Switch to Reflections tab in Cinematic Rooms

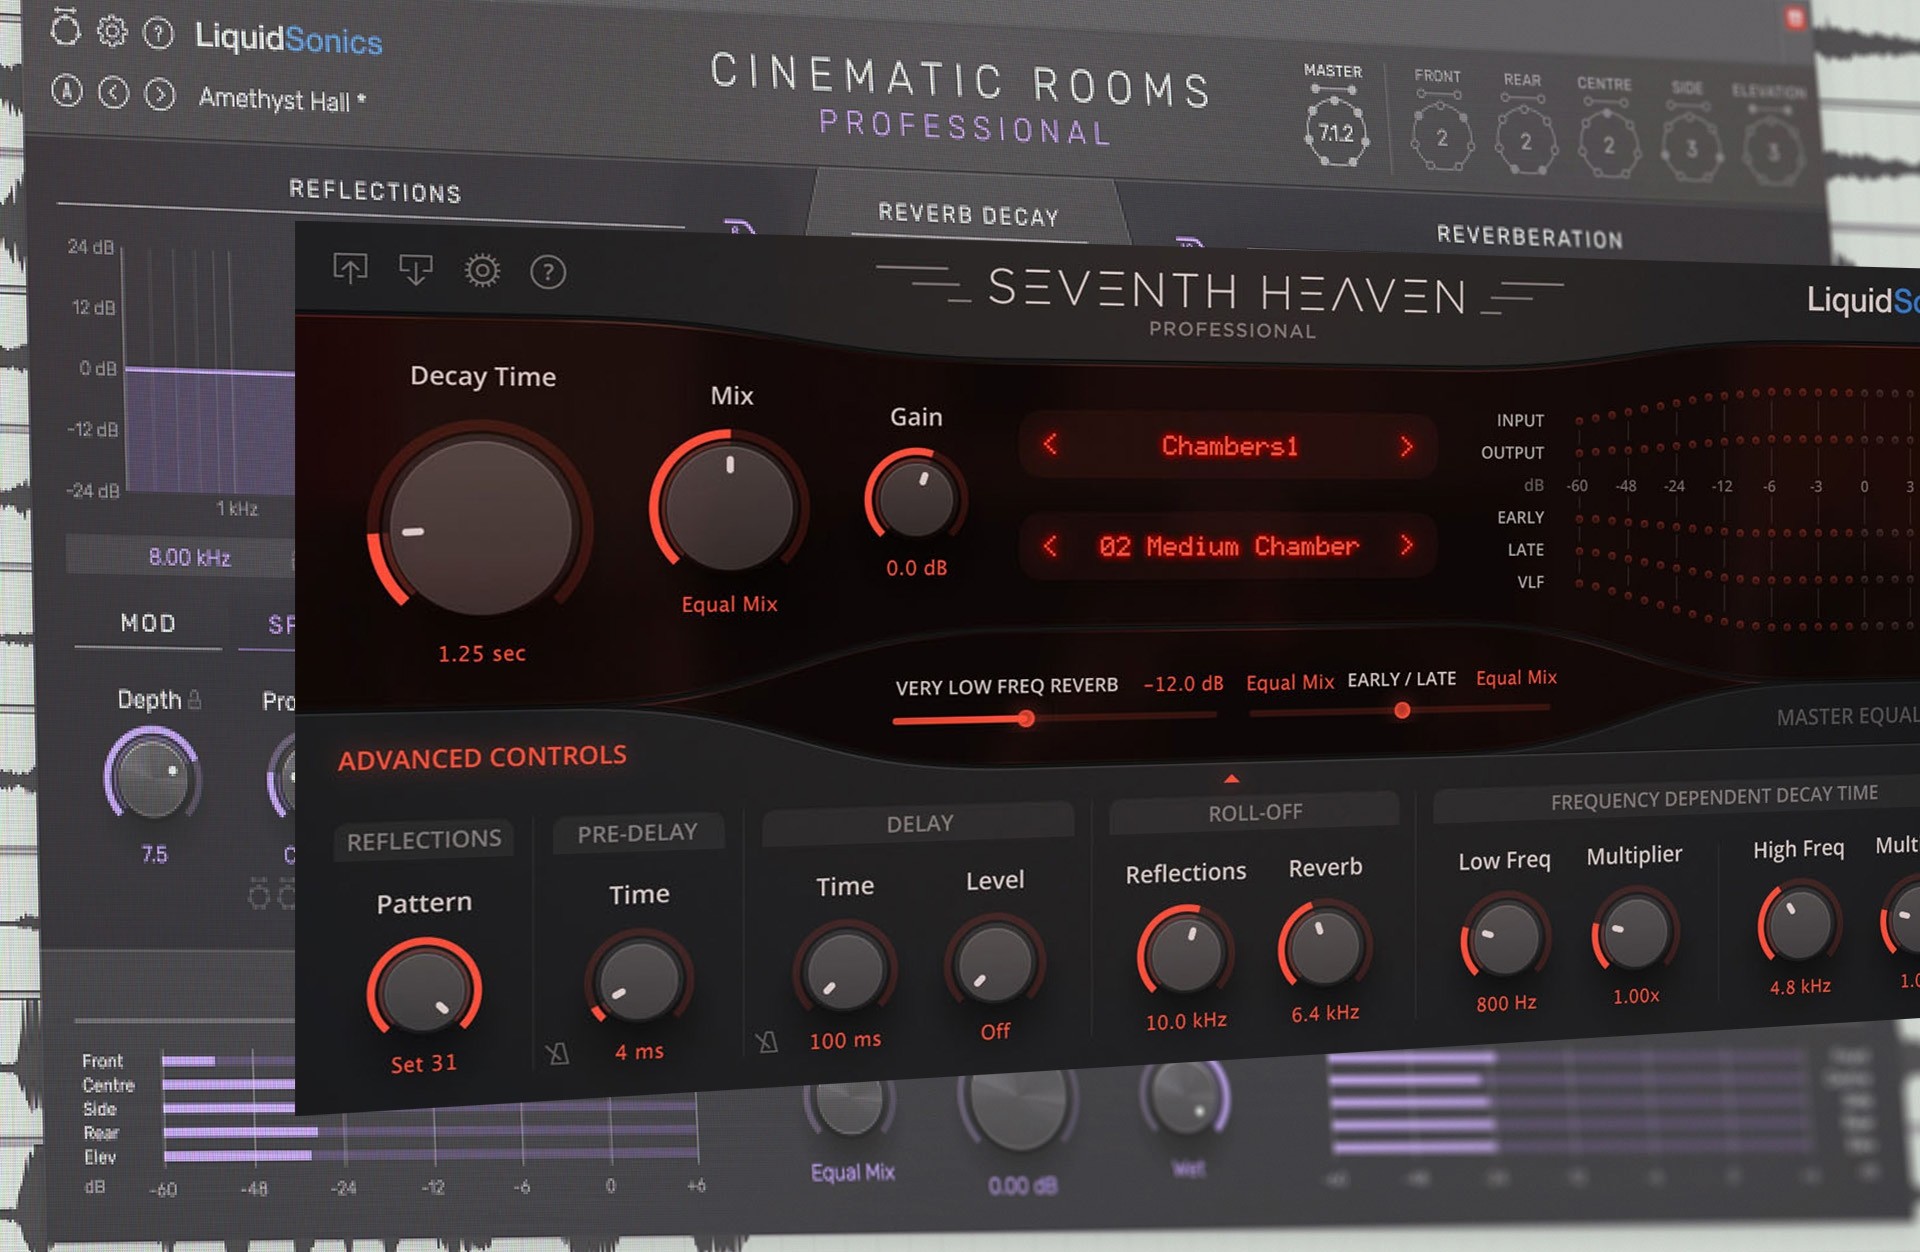pyautogui.click(x=375, y=191)
